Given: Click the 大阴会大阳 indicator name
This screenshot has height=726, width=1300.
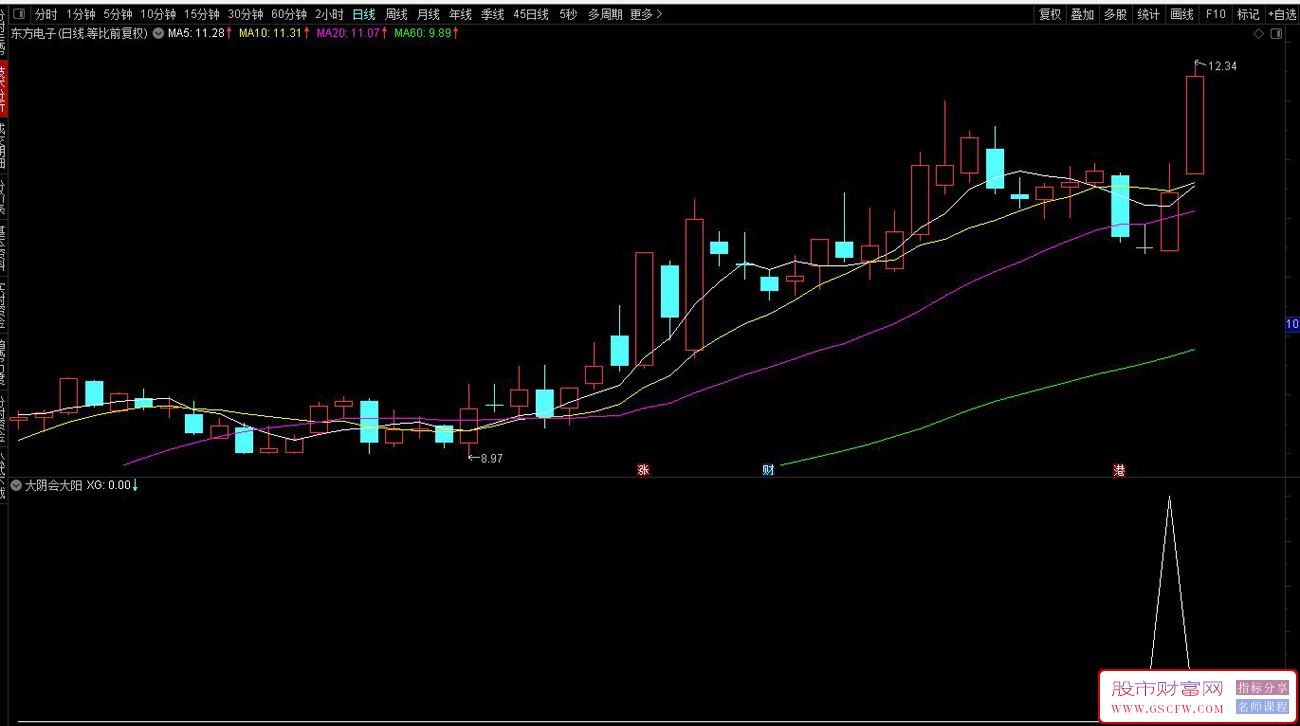Looking at the screenshot, I should pos(54,485).
